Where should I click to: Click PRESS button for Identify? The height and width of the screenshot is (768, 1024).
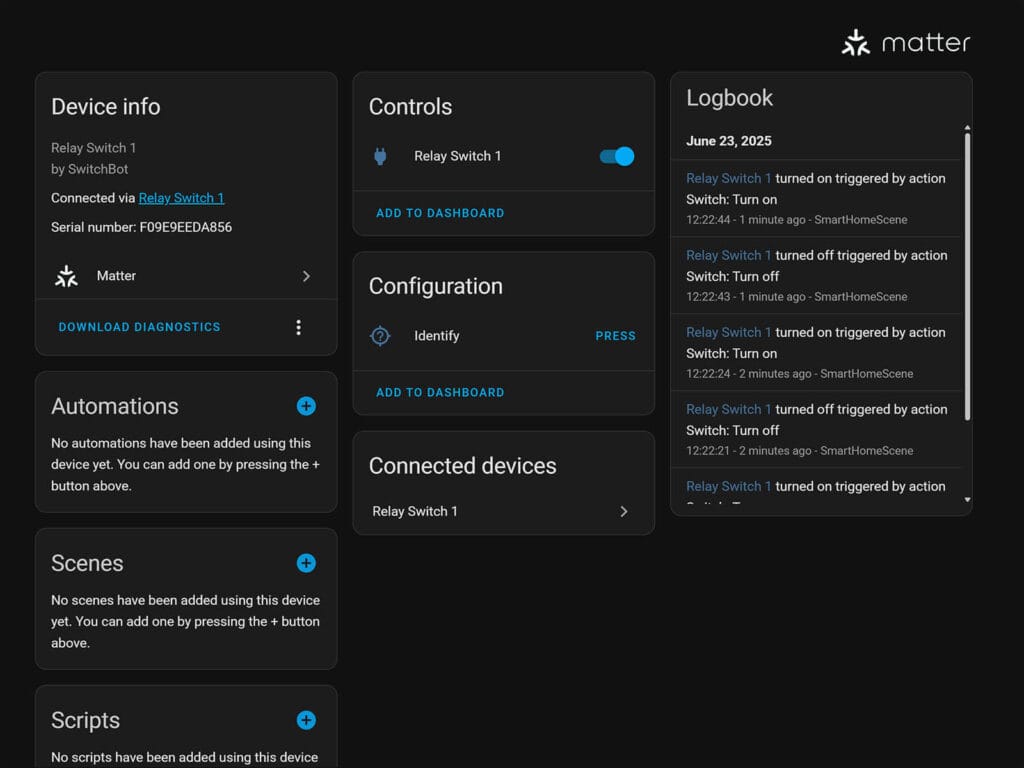[x=615, y=336]
